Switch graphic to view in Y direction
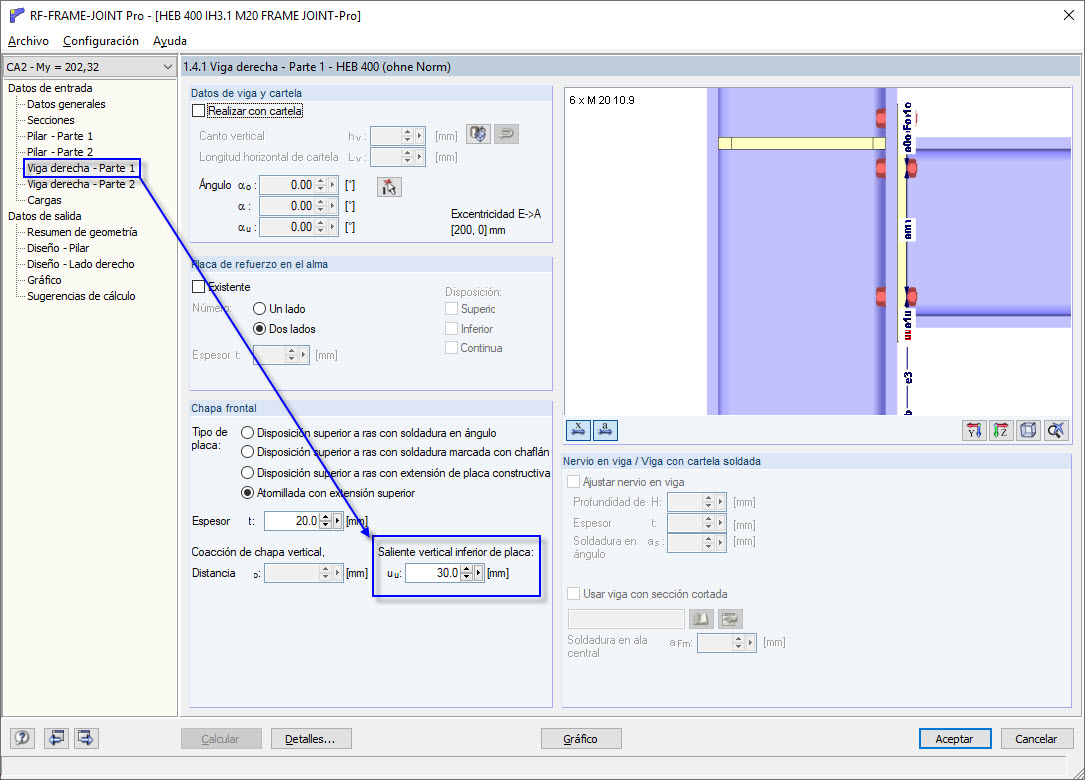The height and width of the screenshot is (780, 1085). coord(974,430)
